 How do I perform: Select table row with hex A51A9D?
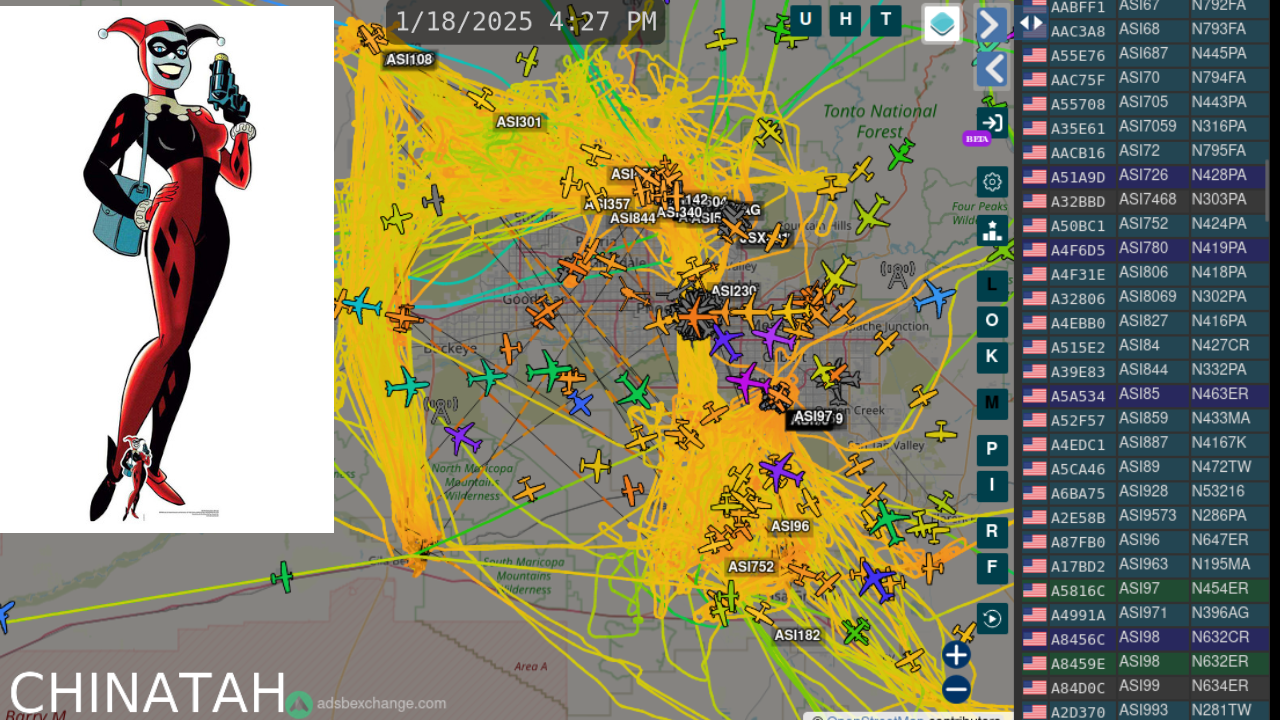(x=1145, y=176)
